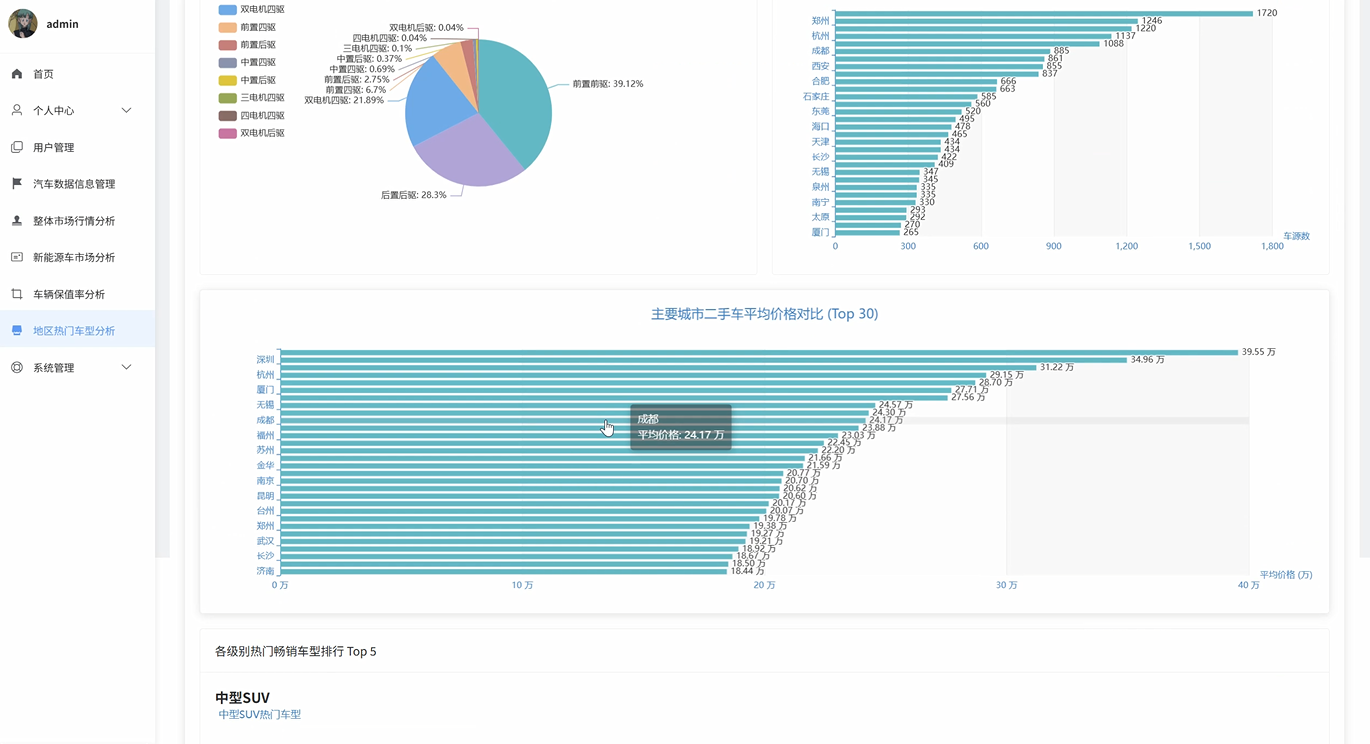Click the 双电机四驱 blue legend swatch
The width and height of the screenshot is (1370, 744).
(228, 10)
